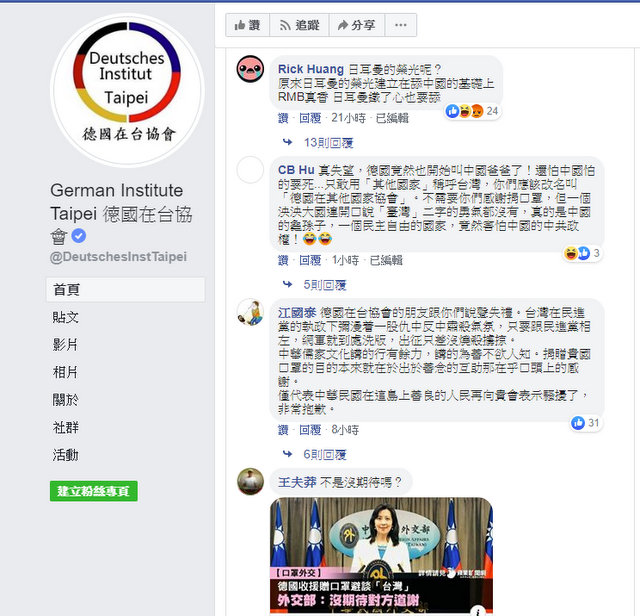The height and width of the screenshot is (616, 640).
Task: Open the 外交部 news image thumbnail
Action: pos(381,556)
